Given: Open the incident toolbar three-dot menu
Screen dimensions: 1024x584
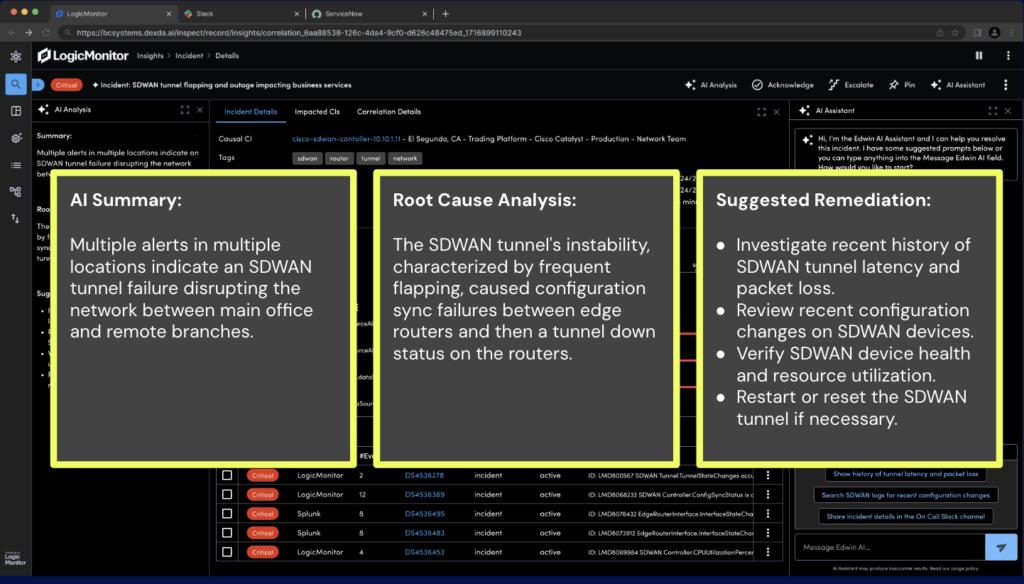Looking at the screenshot, I should coord(1006,85).
